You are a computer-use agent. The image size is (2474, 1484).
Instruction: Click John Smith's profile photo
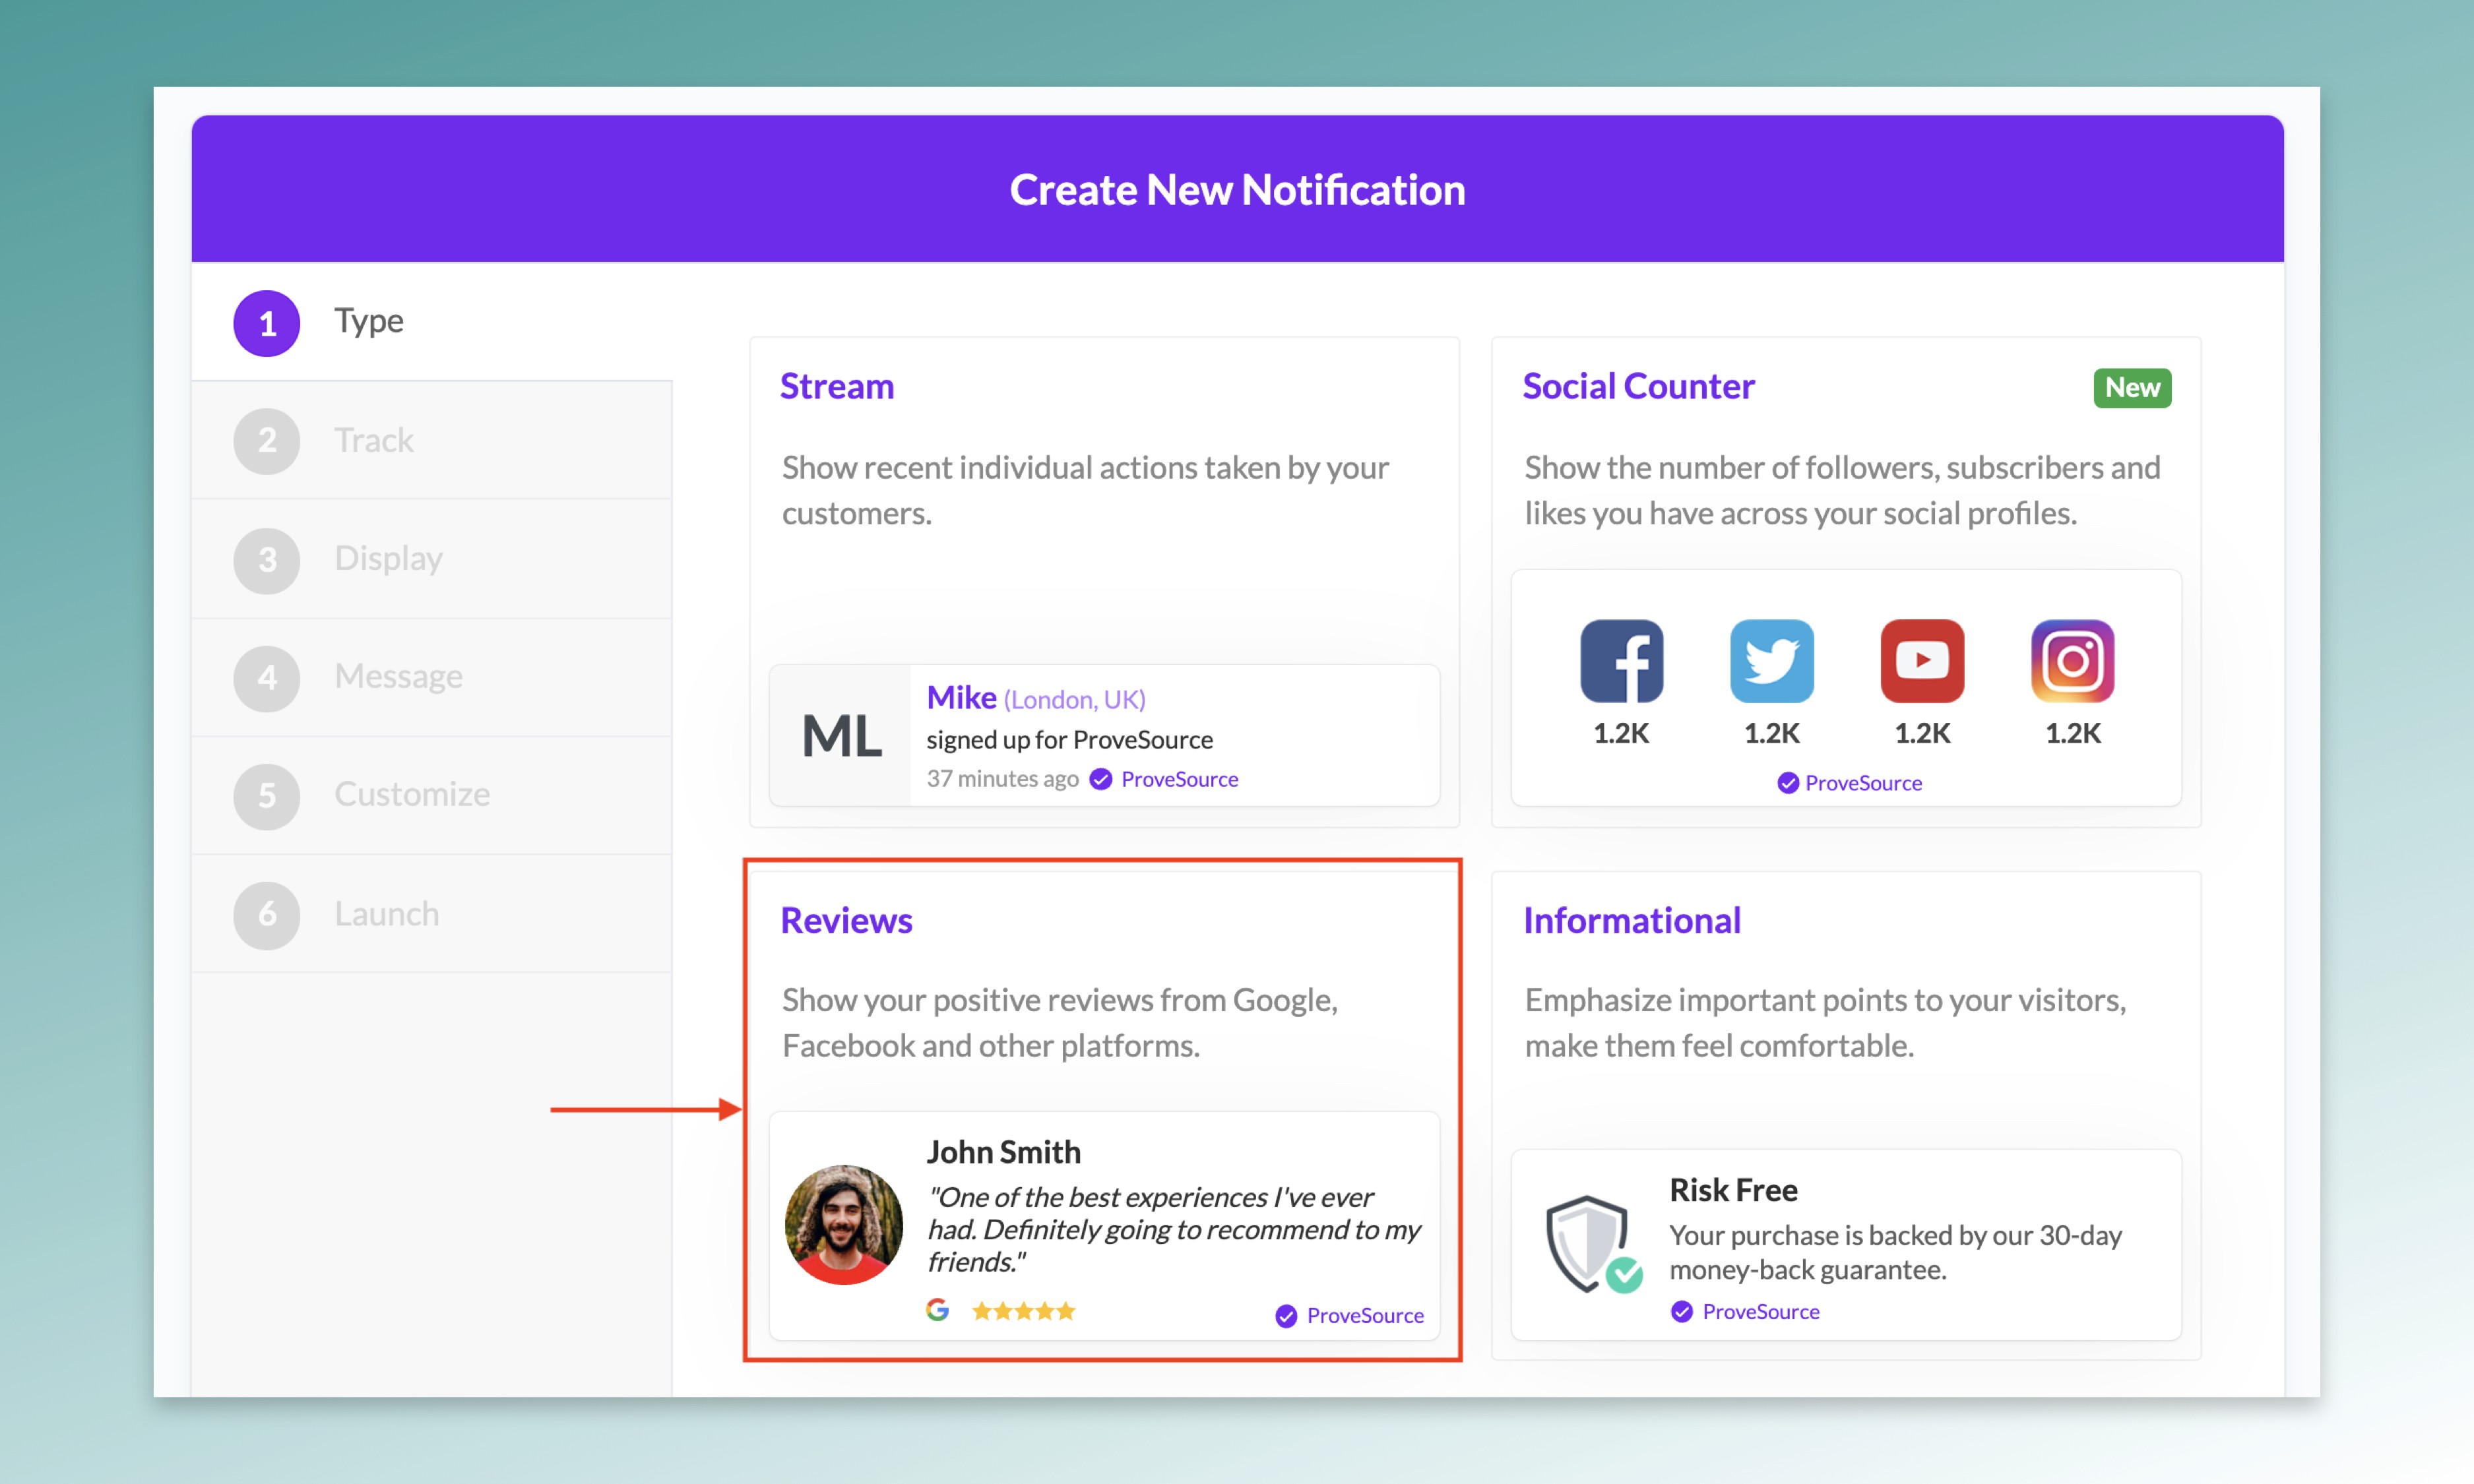click(x=843, y=1225)
